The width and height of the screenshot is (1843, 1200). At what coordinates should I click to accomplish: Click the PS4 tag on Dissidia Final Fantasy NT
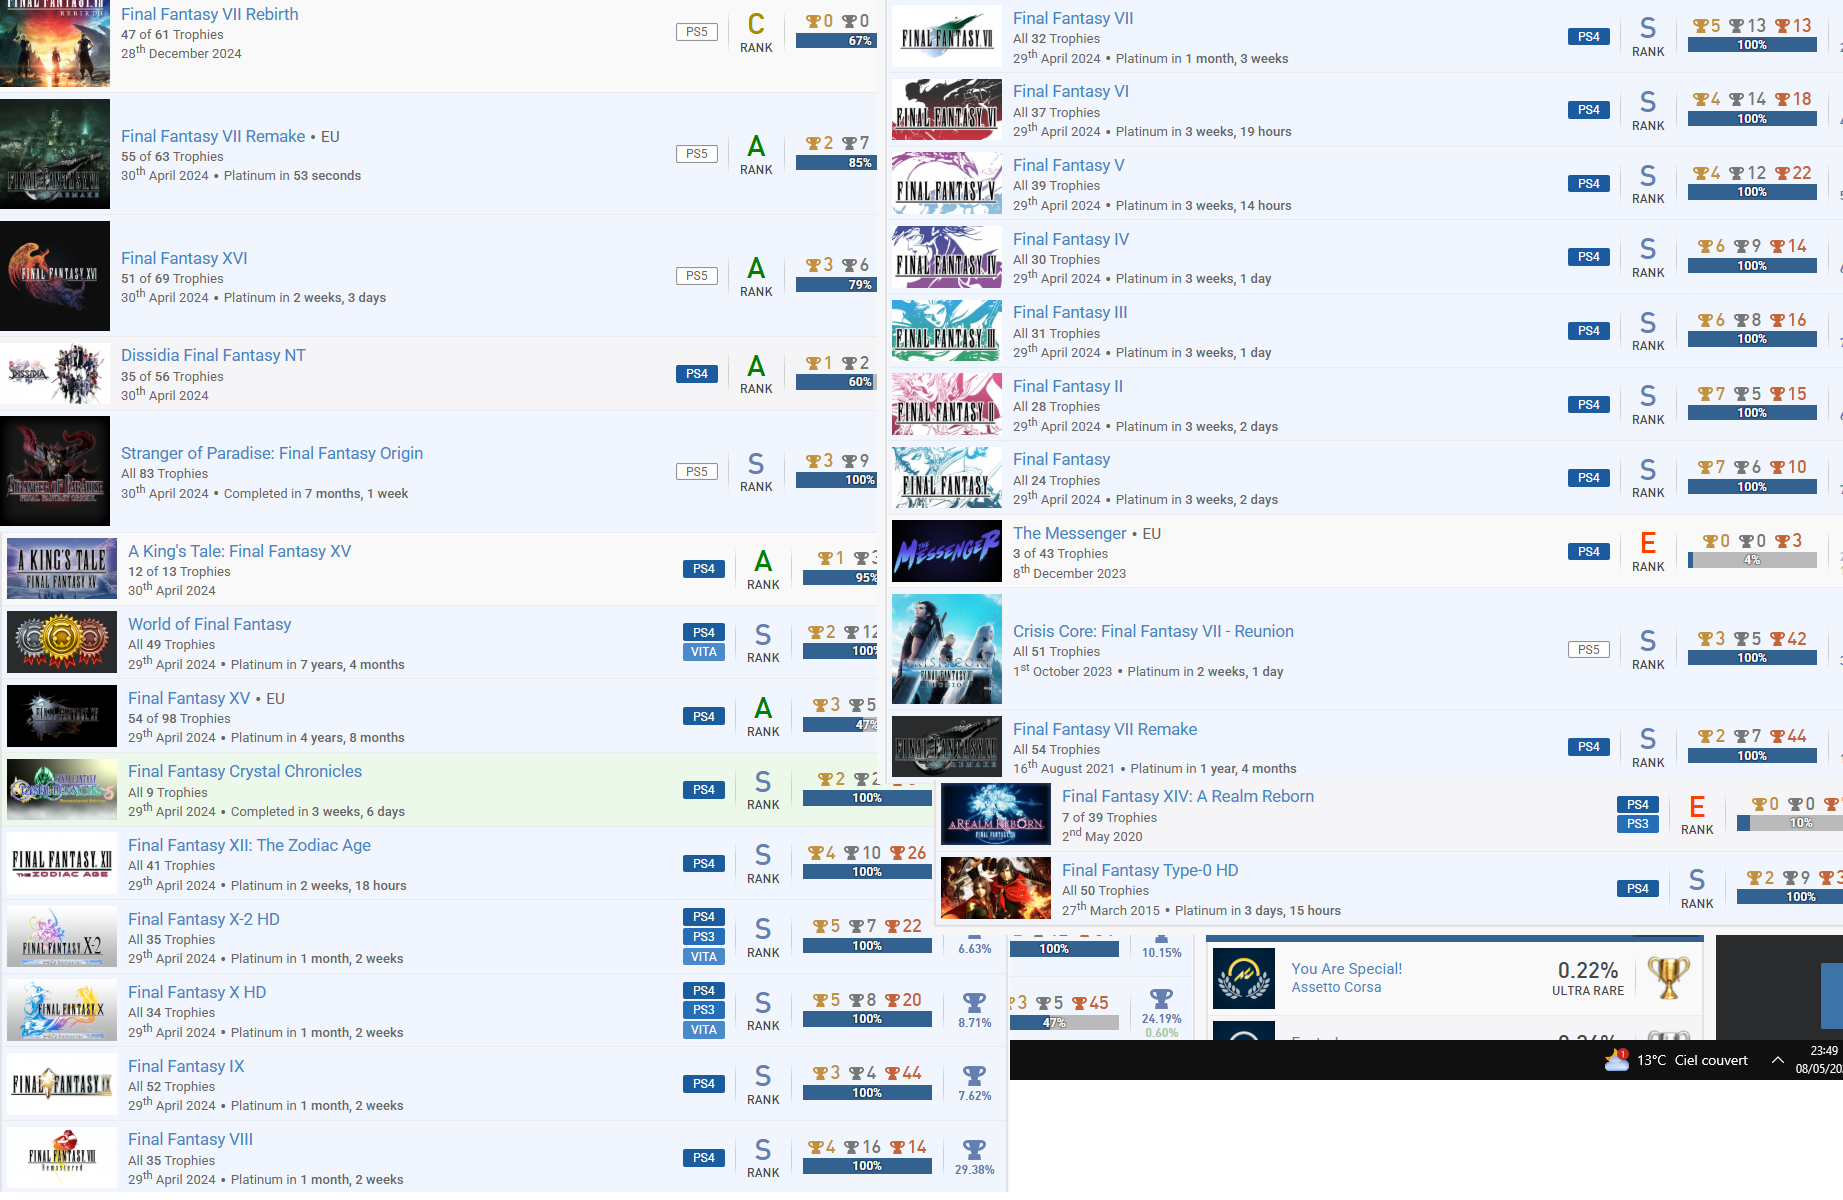(x=697, y=374)
